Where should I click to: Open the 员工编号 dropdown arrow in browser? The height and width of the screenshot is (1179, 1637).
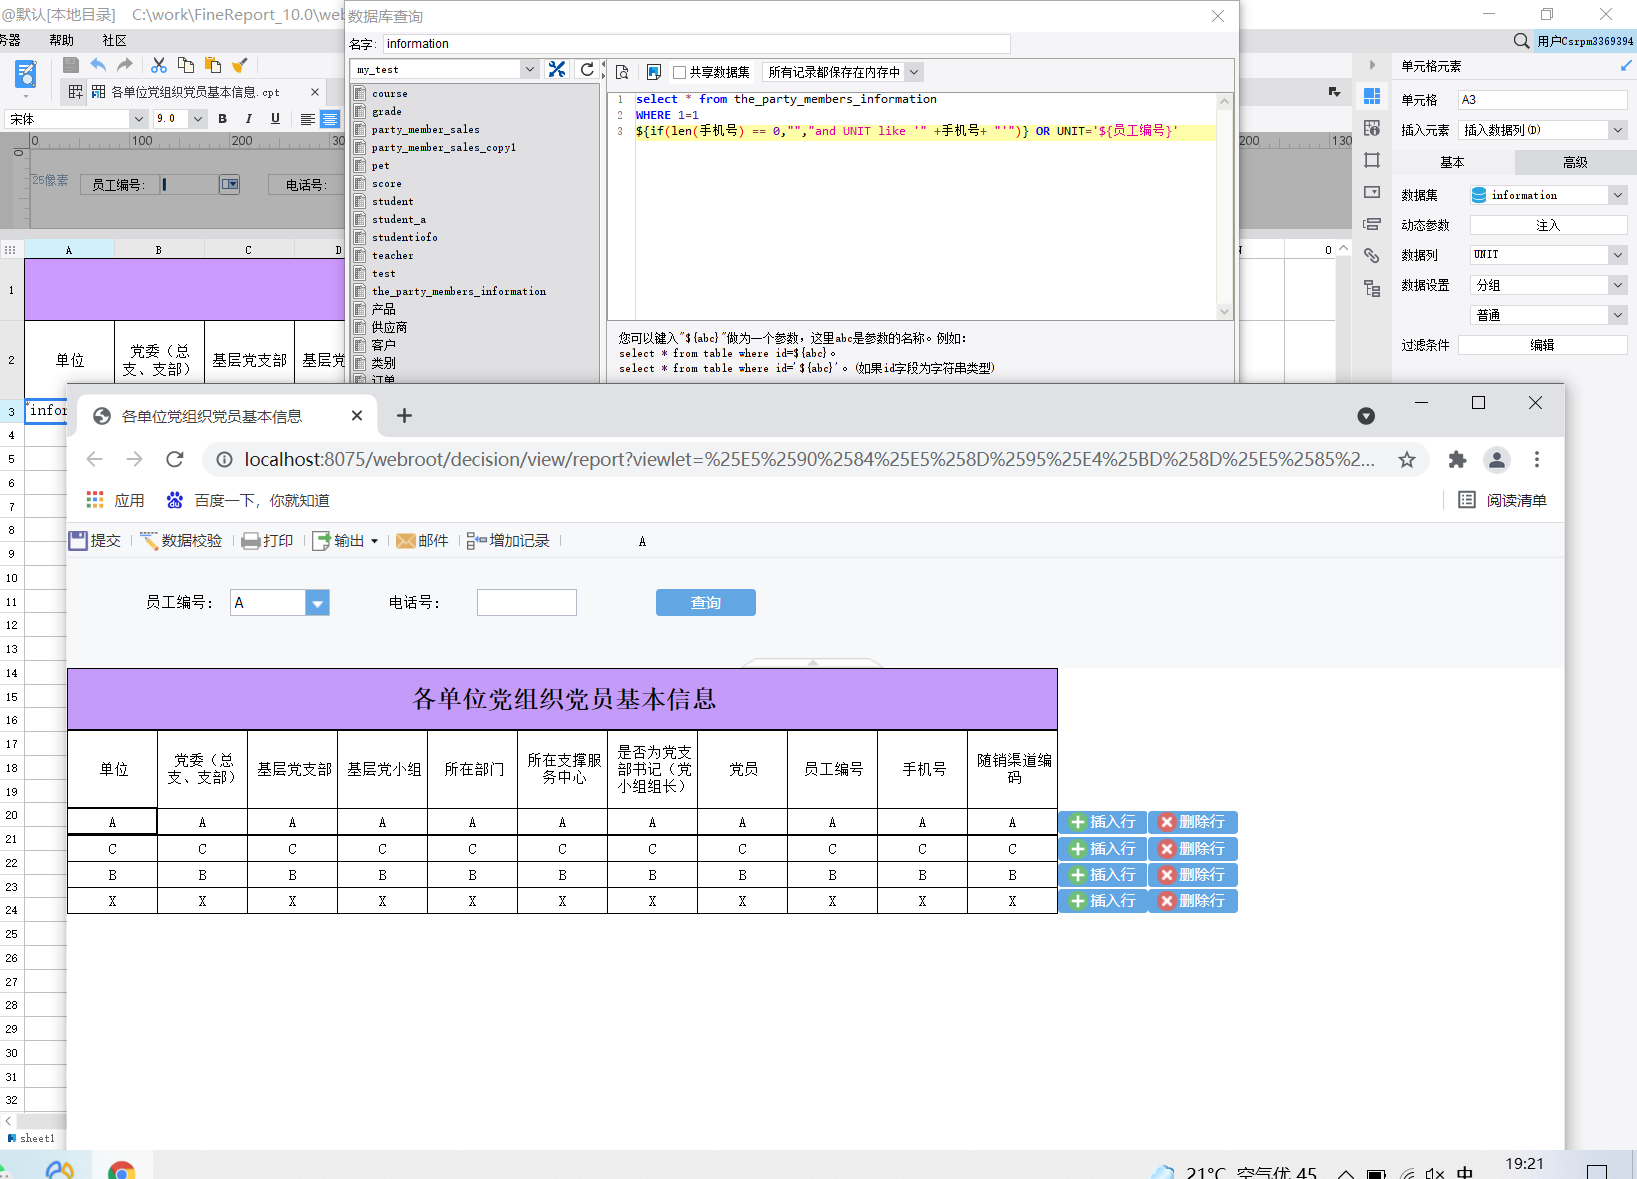(x=317, y=603)
